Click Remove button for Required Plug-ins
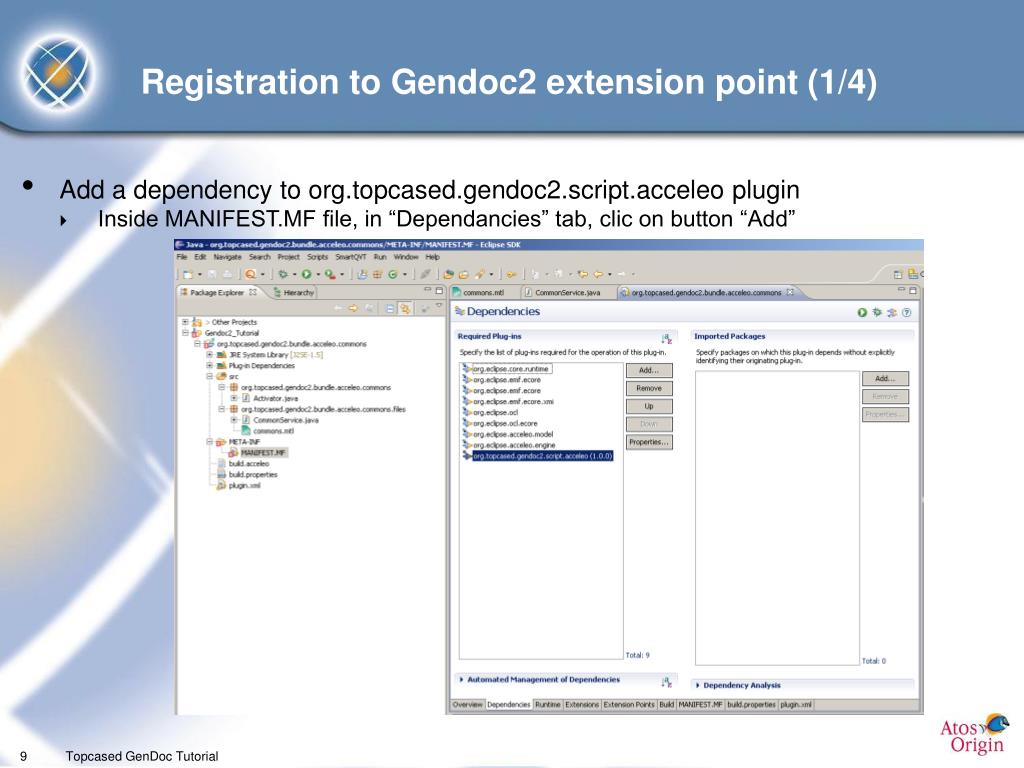1024x768 pixels. (648, 388)
